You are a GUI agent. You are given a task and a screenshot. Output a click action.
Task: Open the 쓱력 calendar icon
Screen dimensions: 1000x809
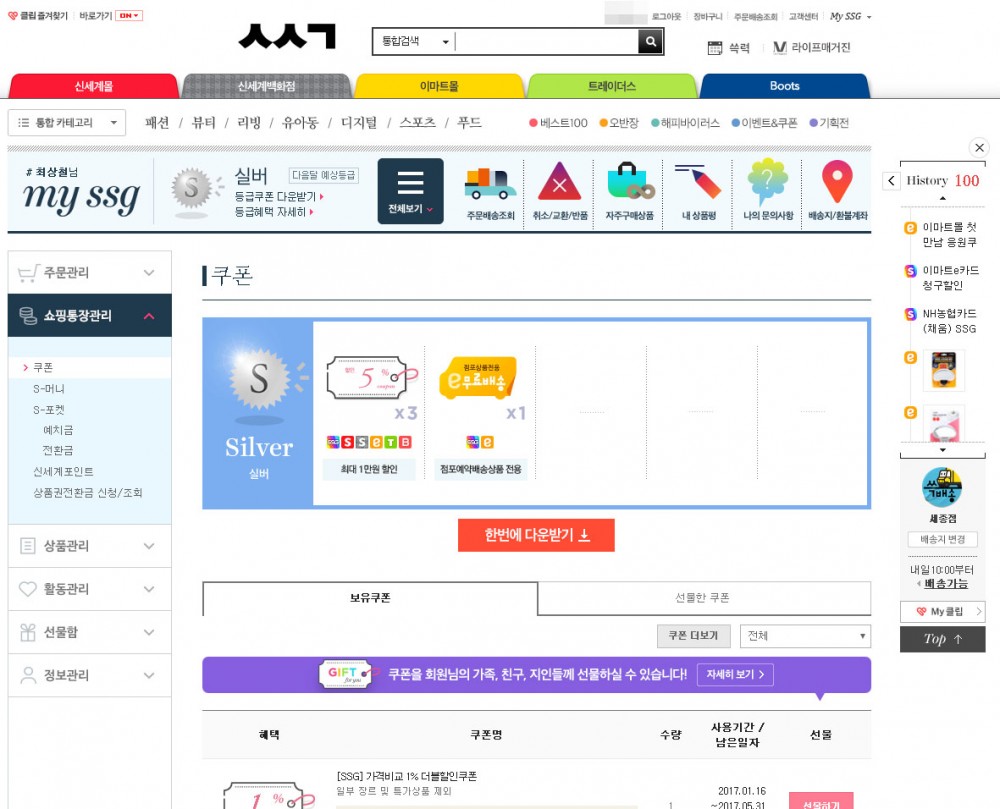715,48
